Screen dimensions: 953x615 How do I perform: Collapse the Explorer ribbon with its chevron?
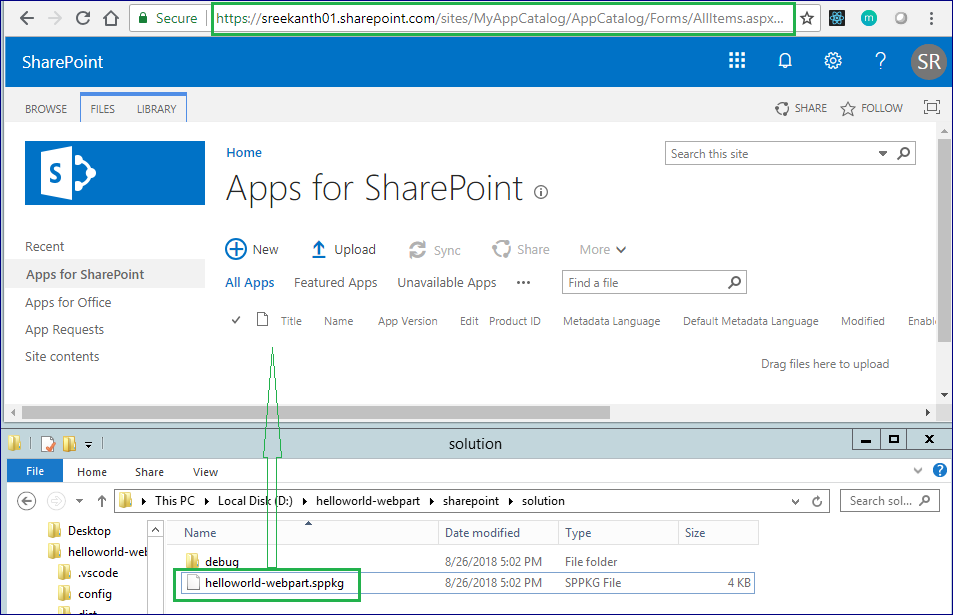pyautogui.click(x=916, y=470)
